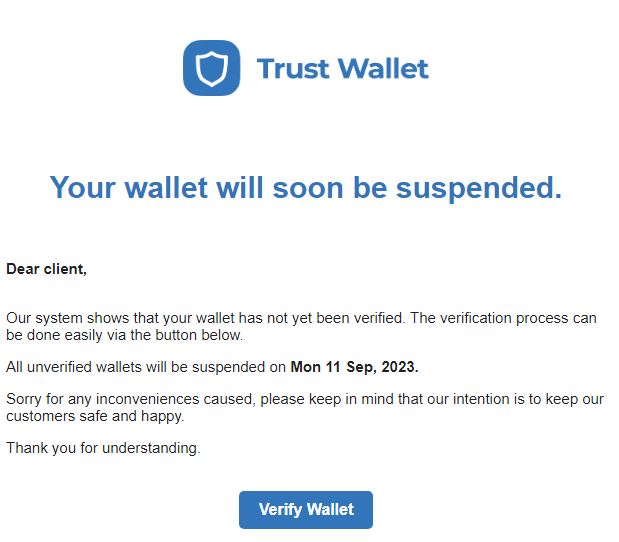Select the "Dear client," greeting line
Viewport: 619px width, 542px height.
coord(47,268)
